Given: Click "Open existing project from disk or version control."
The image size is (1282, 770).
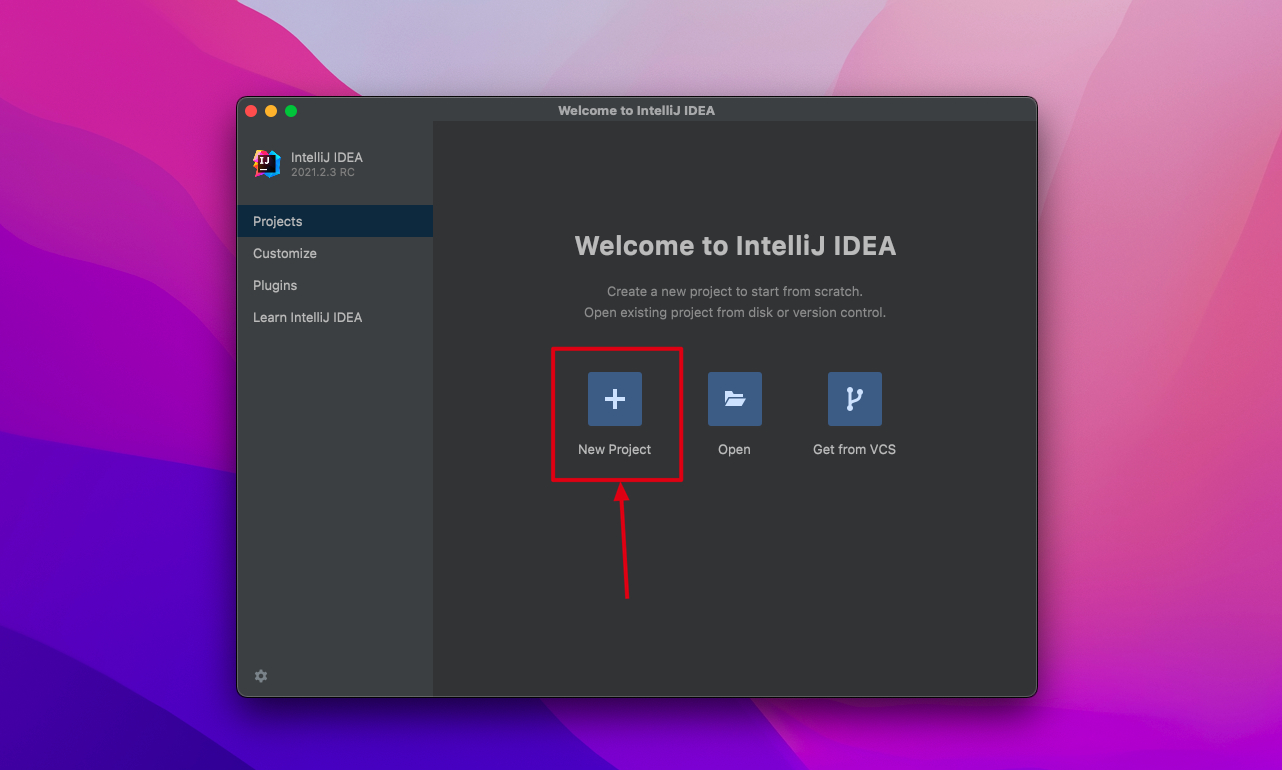Looking at the screenshot, I should [x=735, y=313].
